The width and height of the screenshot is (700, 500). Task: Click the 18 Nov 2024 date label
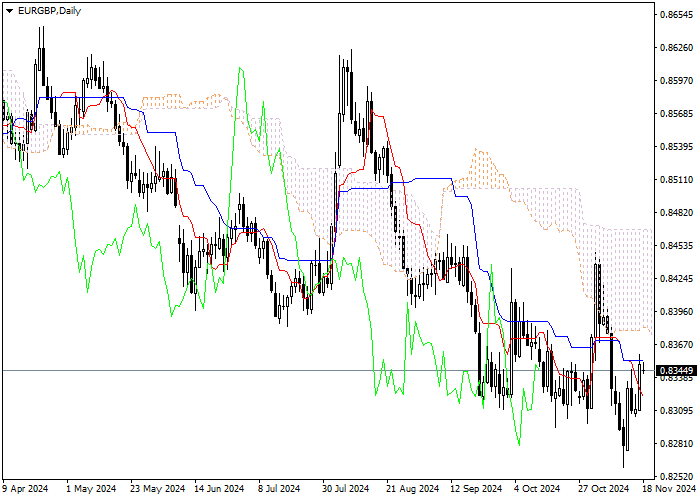(x=669, y=489)
